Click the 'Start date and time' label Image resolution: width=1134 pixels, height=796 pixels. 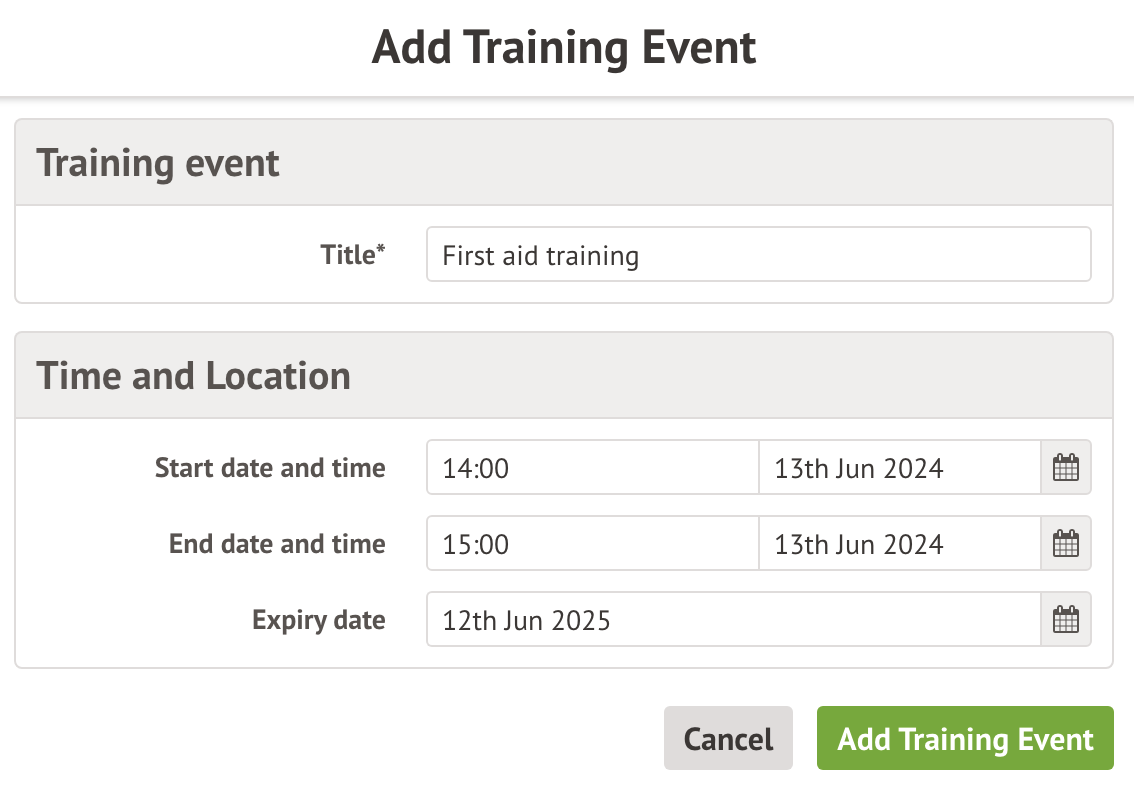tap(270, 468)
